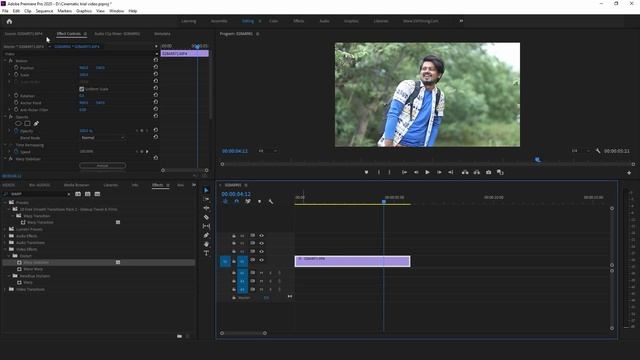The height and width of the screenshot is (360, 640).
Task: Expand the Audio Effects folder
Action: pyautogui.click(x=5, y=236)
